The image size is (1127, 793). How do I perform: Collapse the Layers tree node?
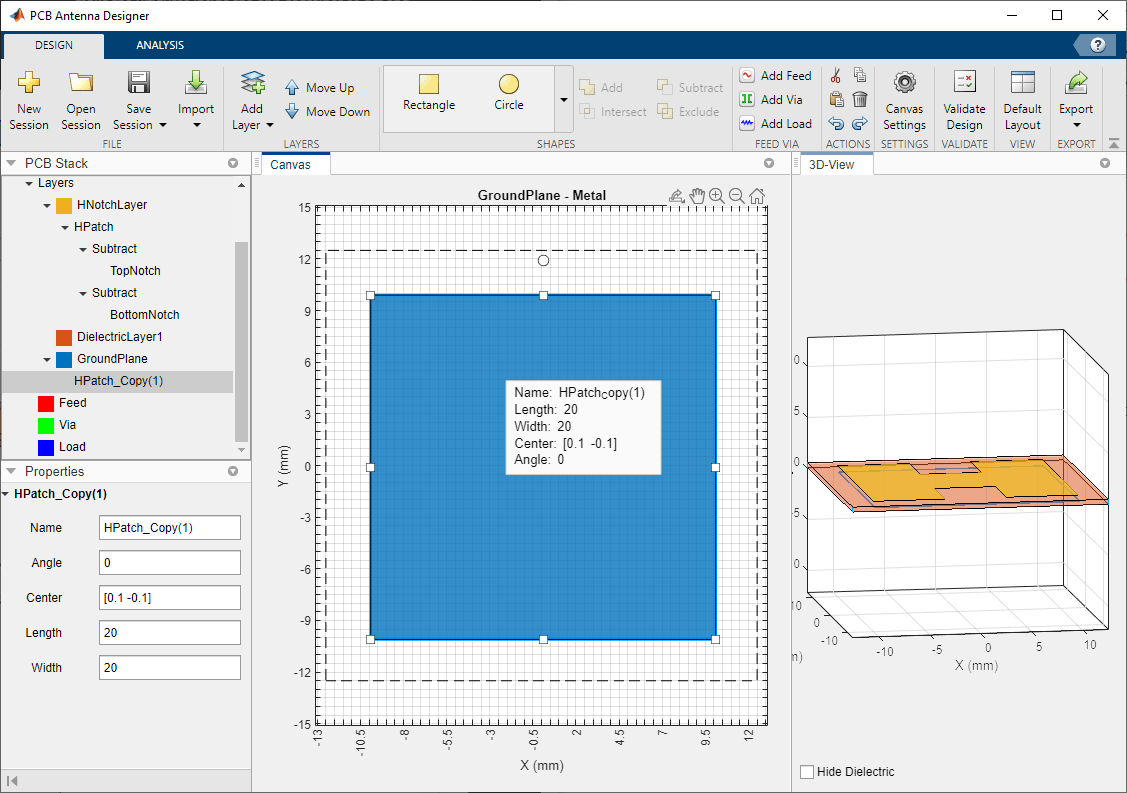coord(29,183)
